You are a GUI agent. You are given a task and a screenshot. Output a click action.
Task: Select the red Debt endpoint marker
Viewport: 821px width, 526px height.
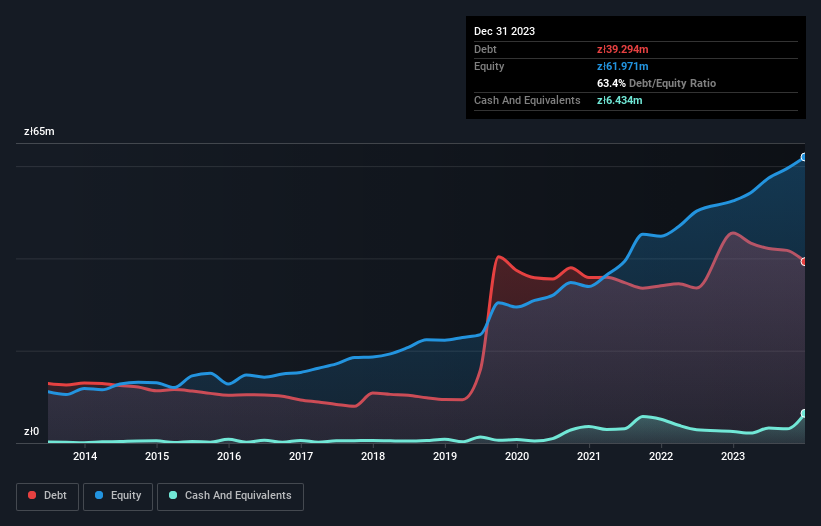804,262
